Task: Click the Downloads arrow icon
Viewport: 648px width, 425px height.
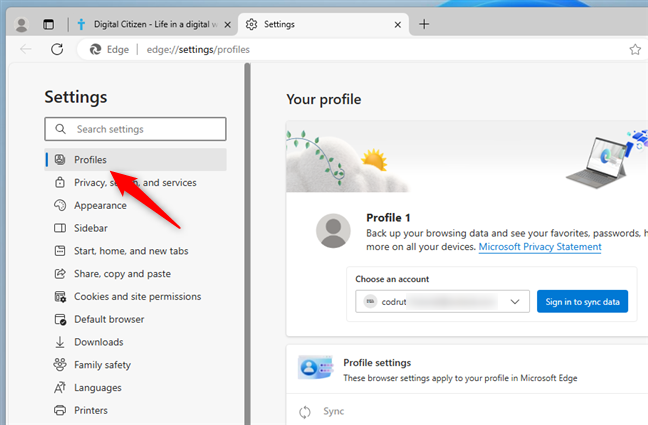Action: tap(60, 342)
